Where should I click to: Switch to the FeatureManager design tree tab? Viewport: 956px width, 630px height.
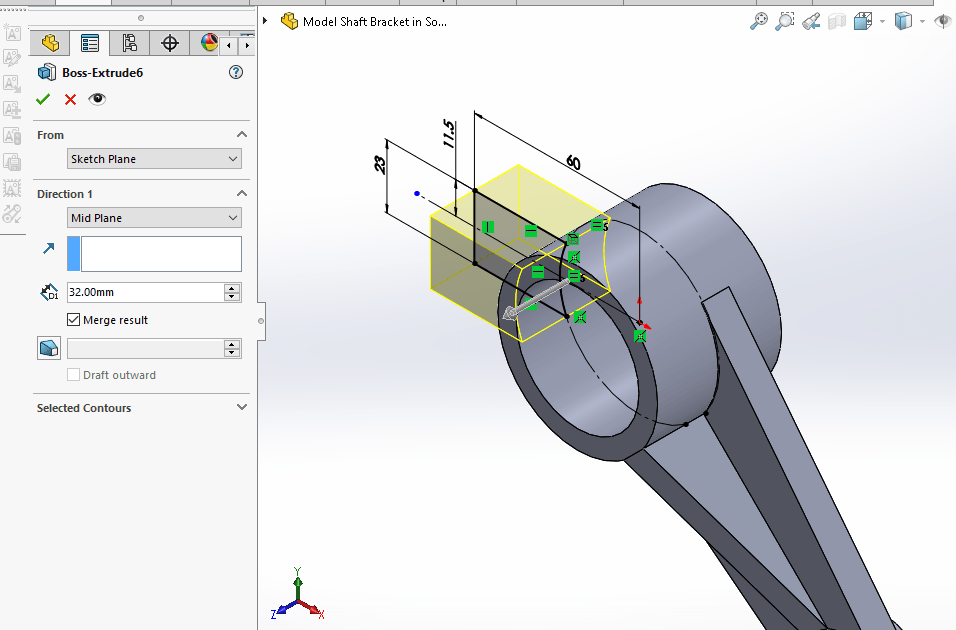pos(47,44)
